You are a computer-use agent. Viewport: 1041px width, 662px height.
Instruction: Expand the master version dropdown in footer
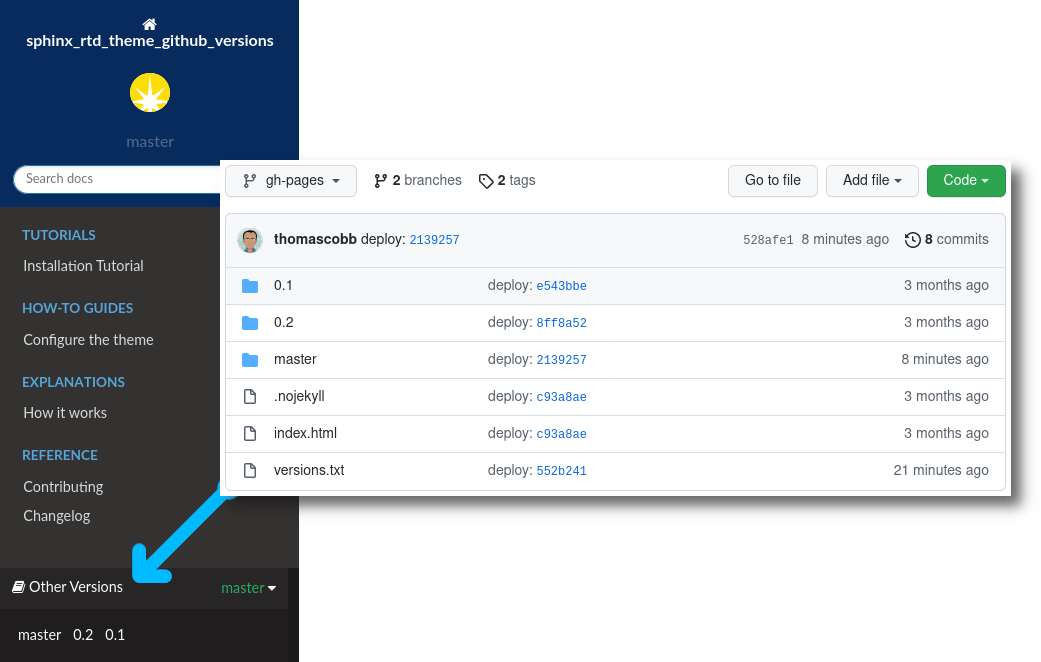coord(247,587)
